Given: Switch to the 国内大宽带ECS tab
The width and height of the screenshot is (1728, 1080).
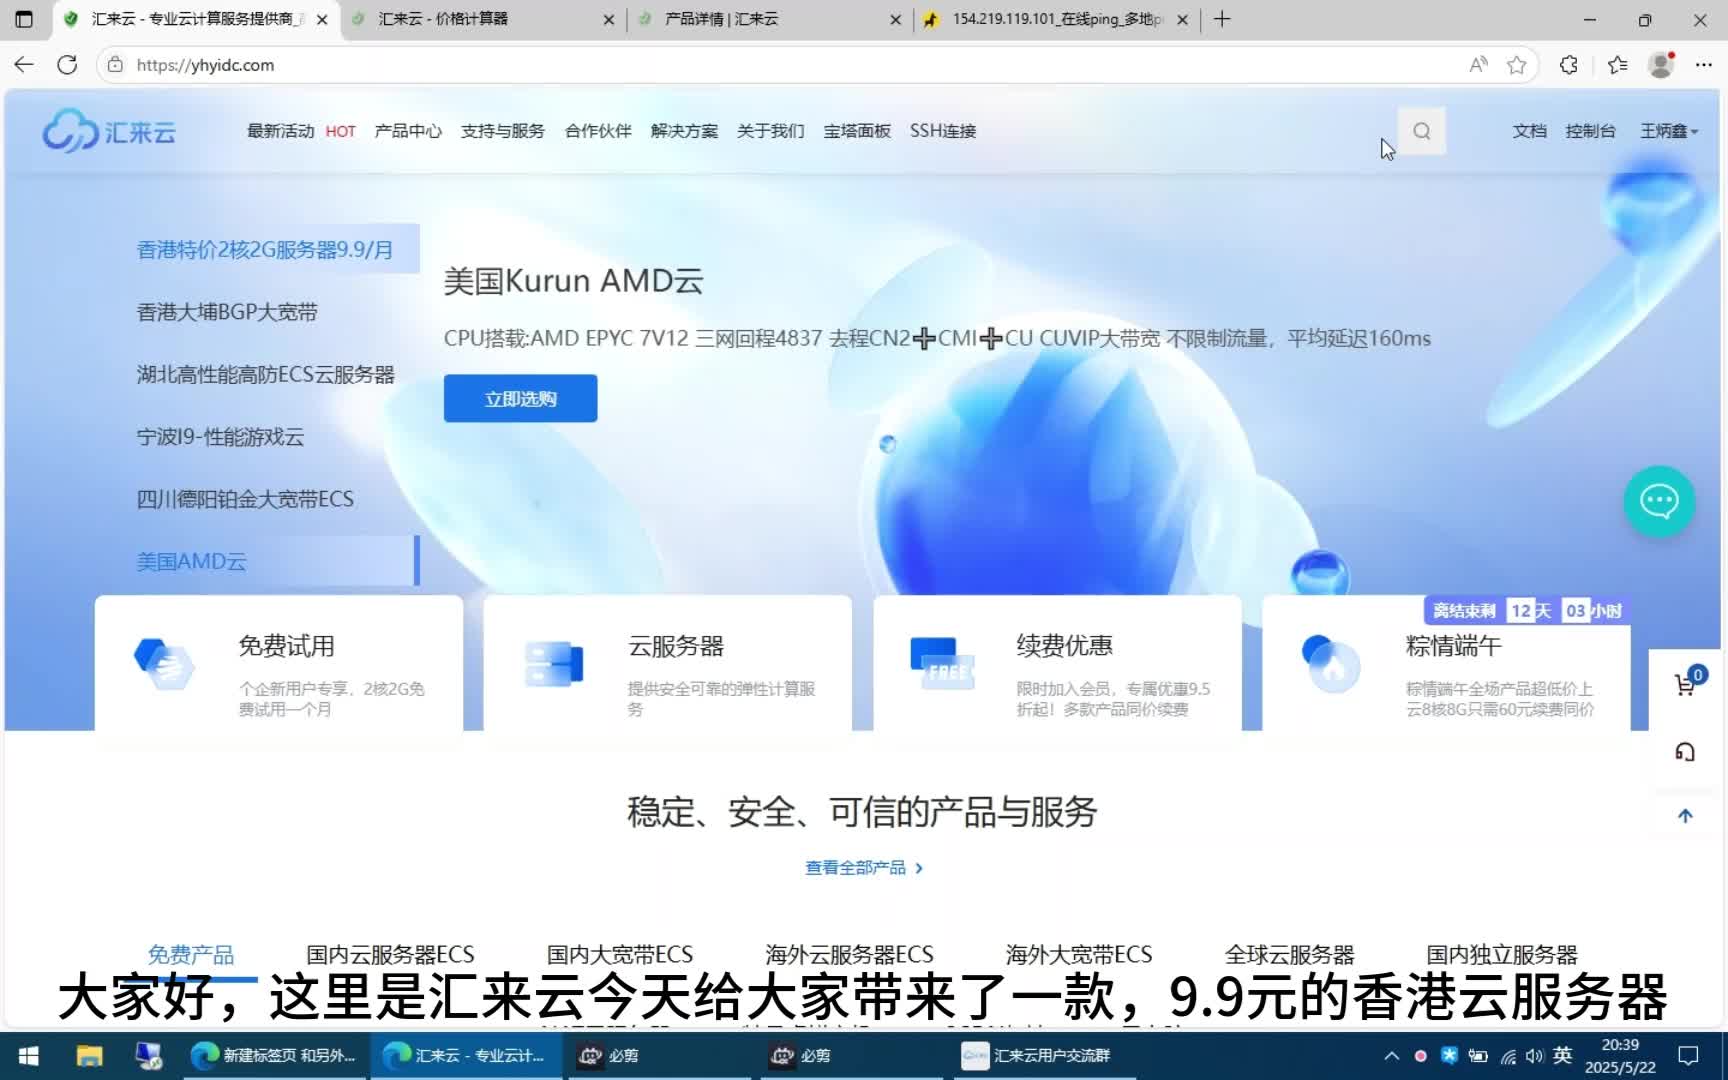Looking at the screenshot, I should pos(620,955).
